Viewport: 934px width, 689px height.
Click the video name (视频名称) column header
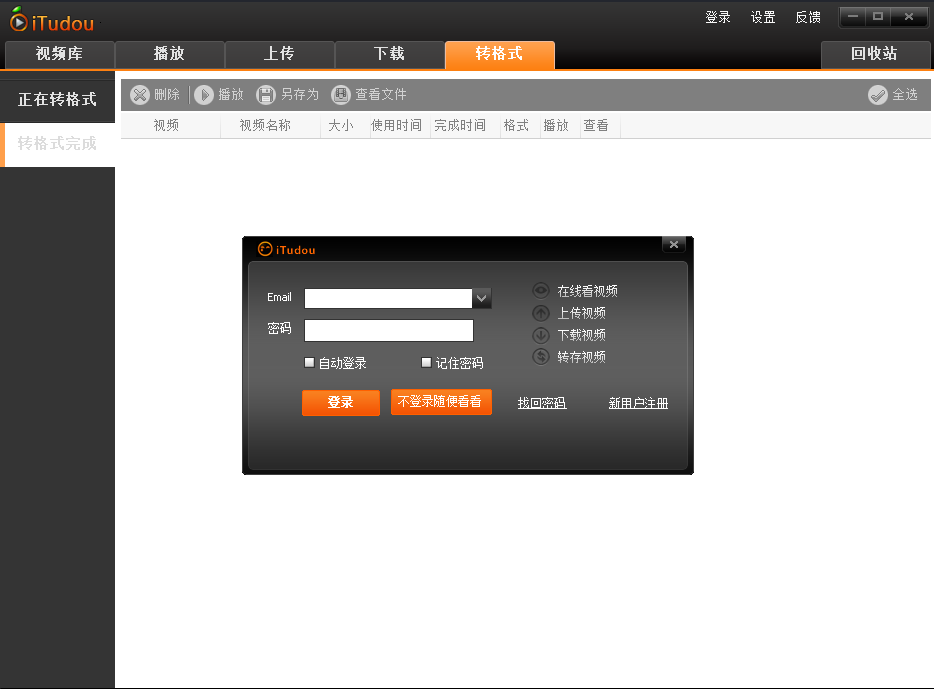(x=265, y=126)
